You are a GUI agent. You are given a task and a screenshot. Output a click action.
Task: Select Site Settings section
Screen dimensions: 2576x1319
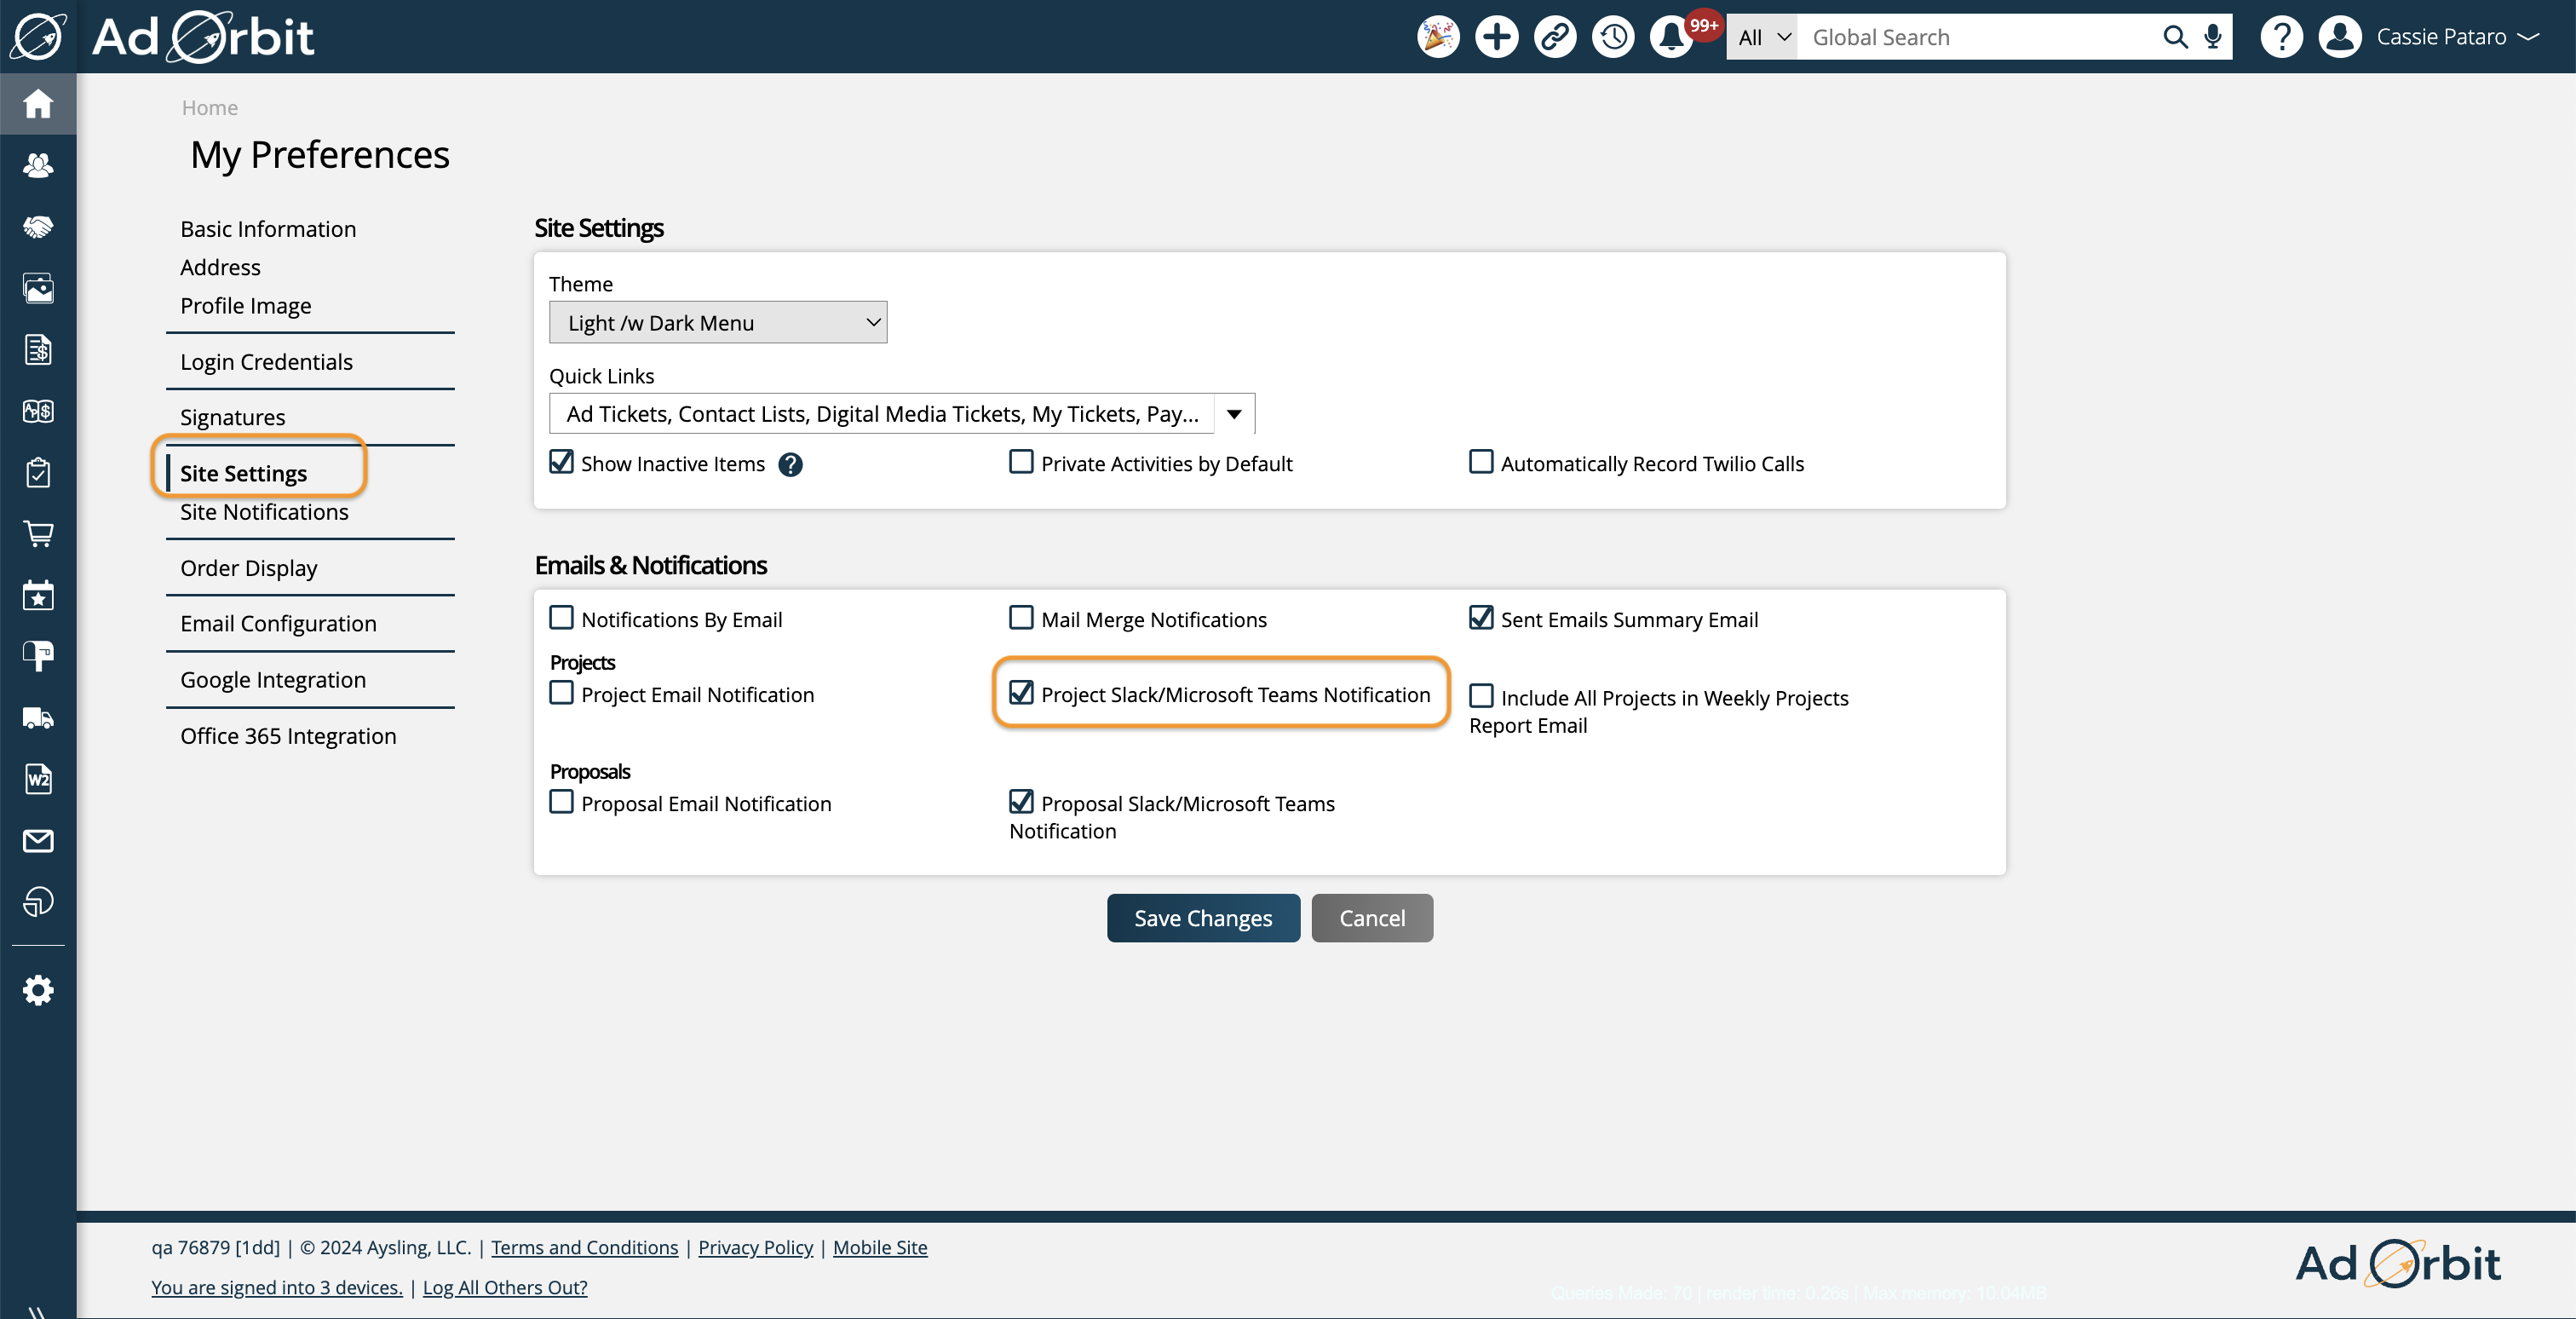(243, 473)
